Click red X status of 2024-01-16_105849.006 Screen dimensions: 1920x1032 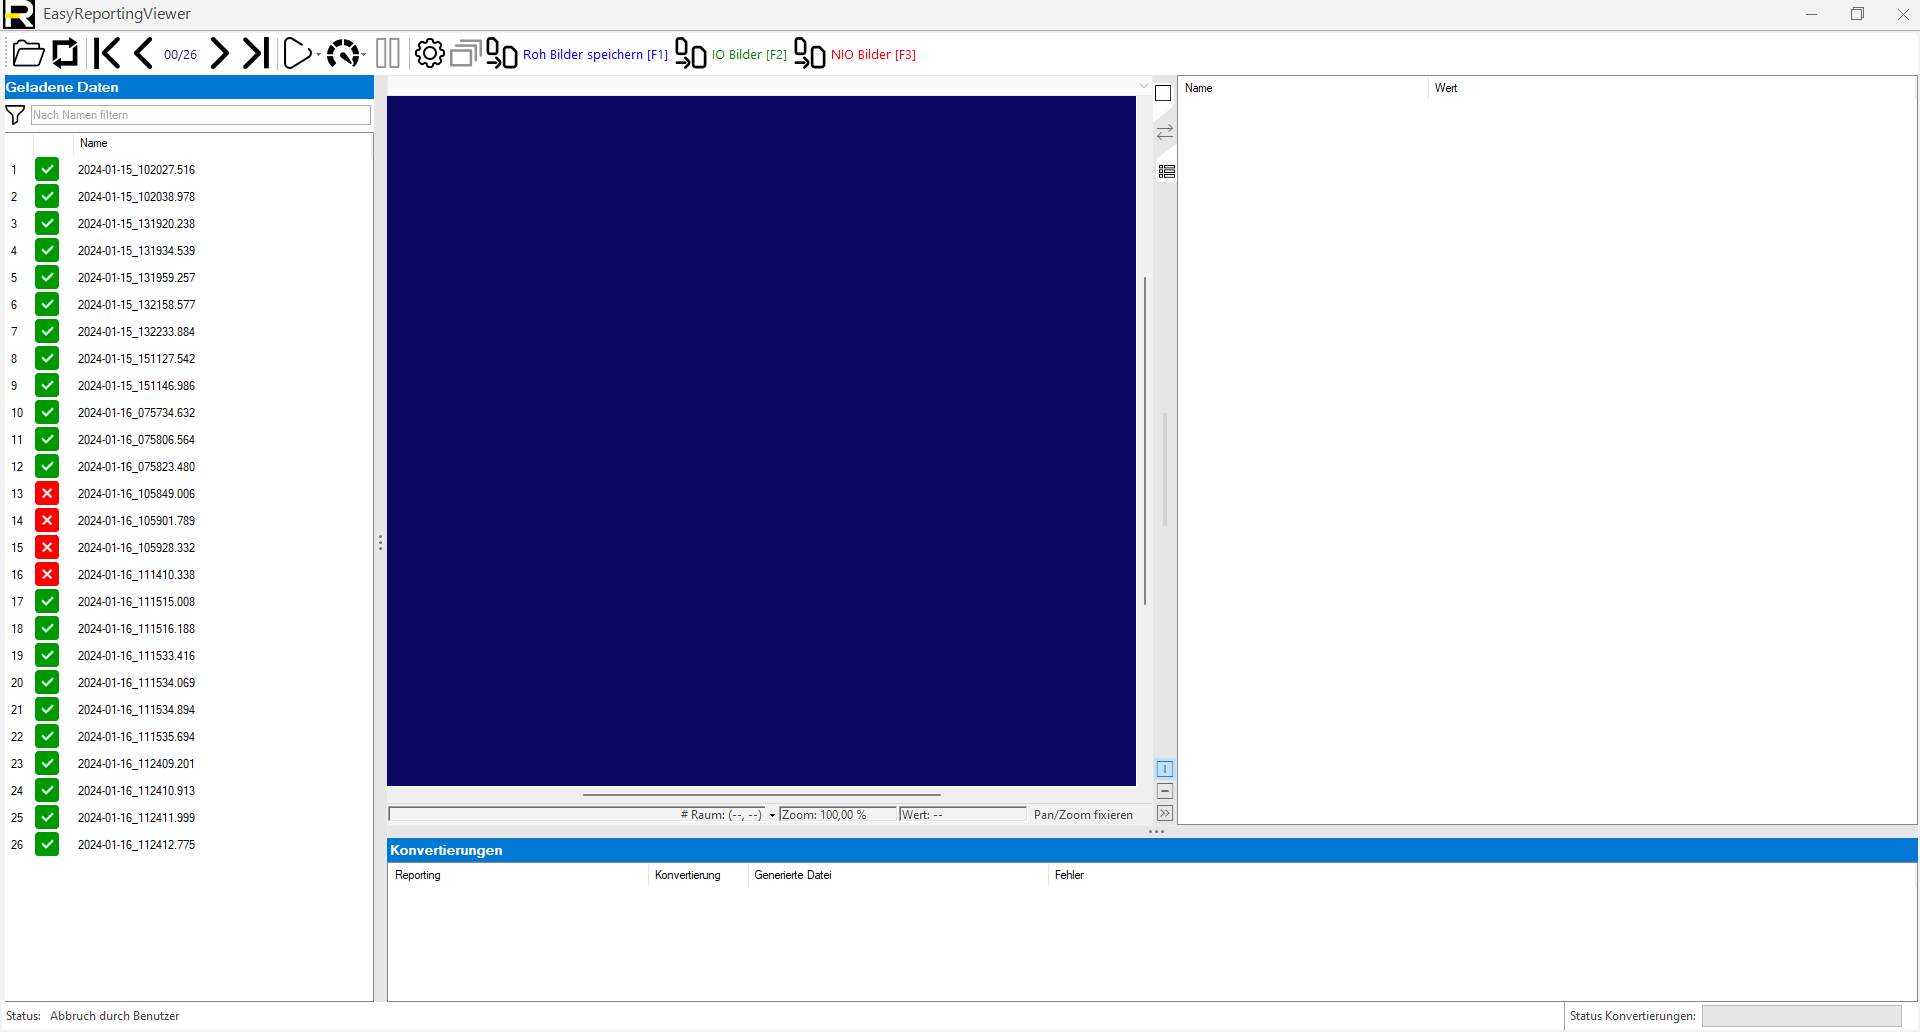(47, 493)
